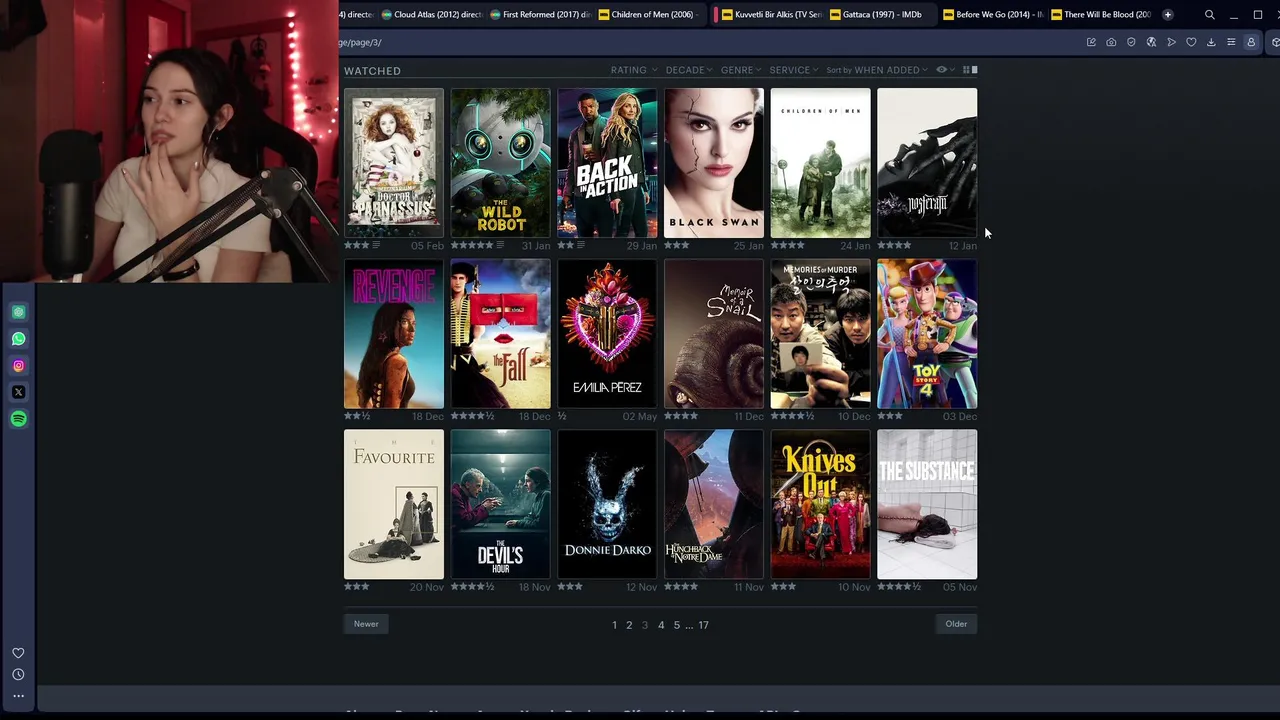Expand the DECADE filter dropdown

point(689,70)
